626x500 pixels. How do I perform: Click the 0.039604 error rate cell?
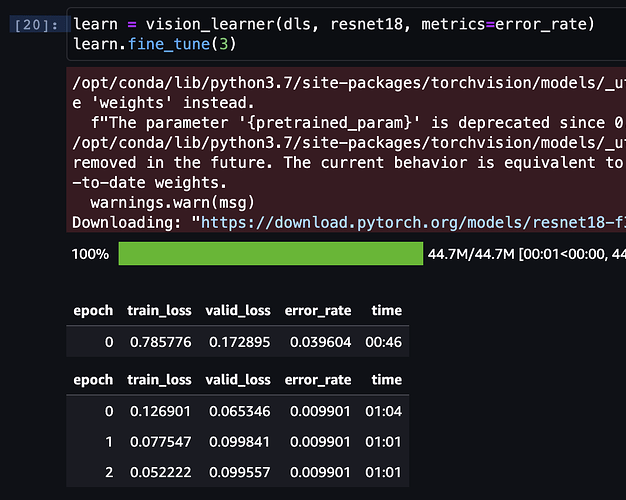[x=318, y=343]
